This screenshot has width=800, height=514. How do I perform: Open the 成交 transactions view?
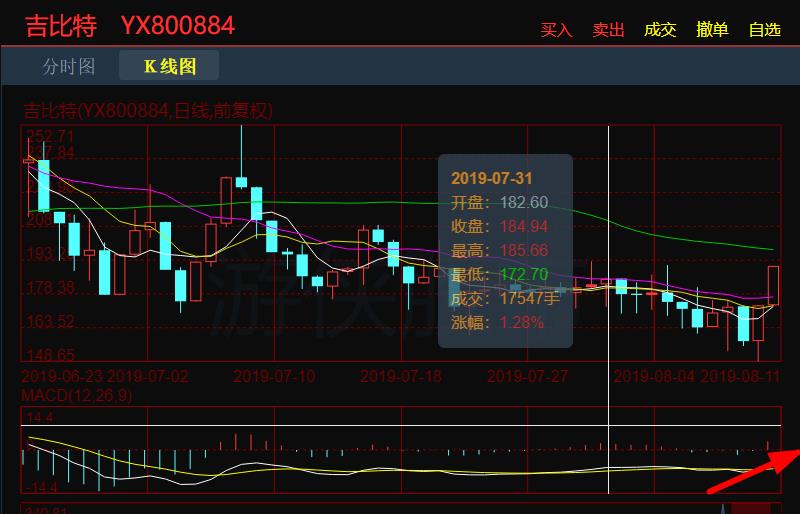pos(660,30)
